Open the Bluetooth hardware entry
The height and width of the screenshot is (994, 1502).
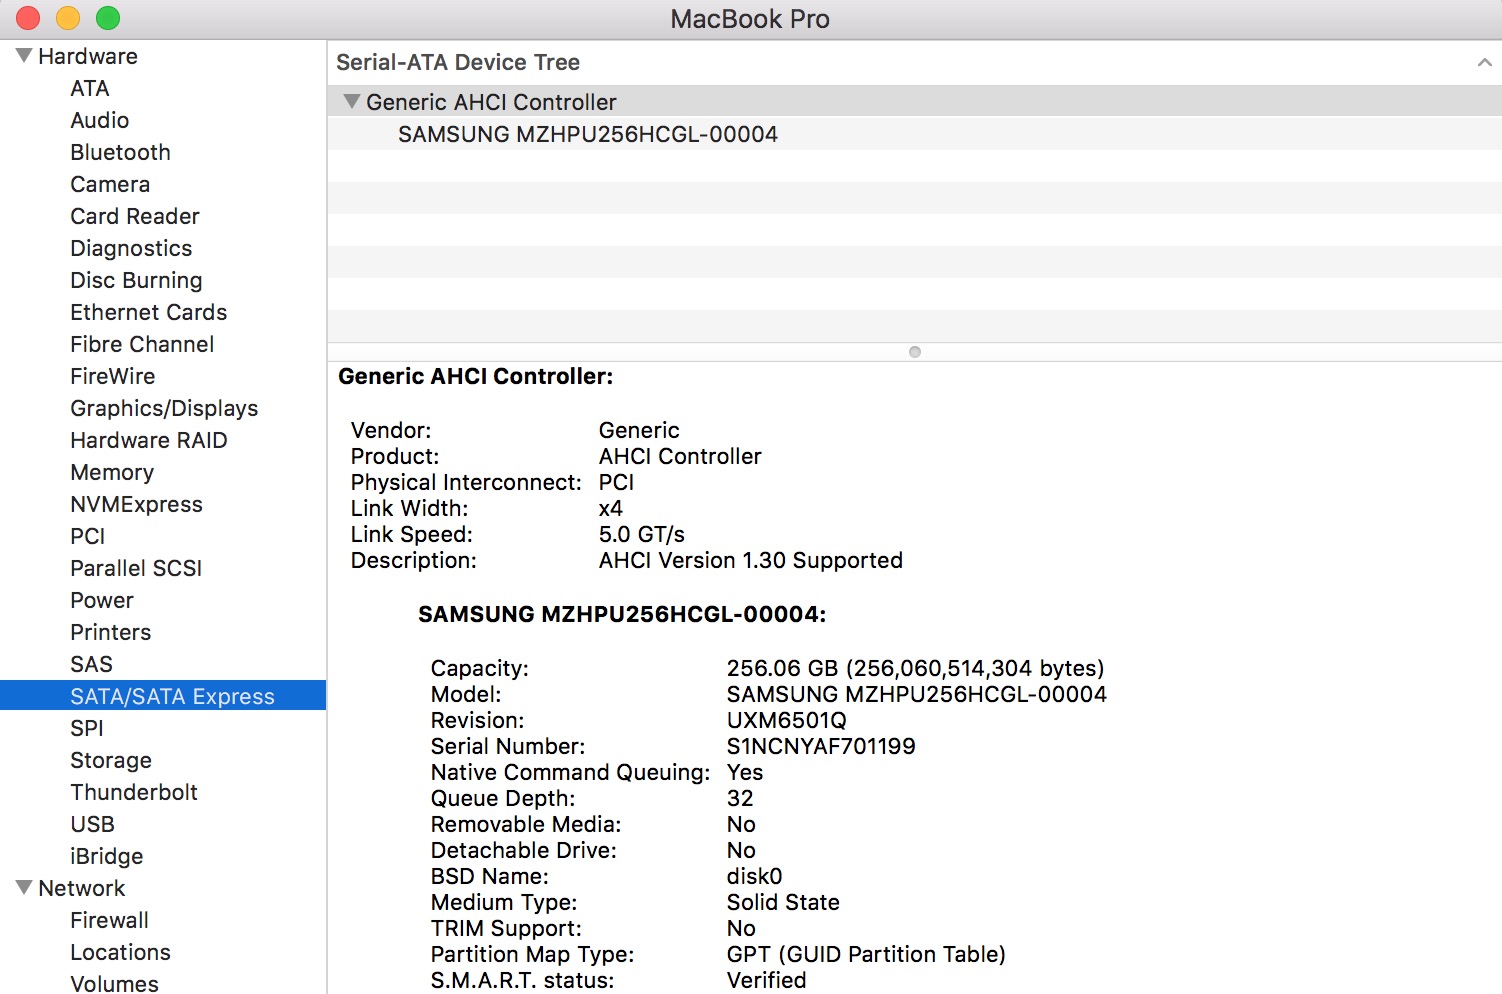(121, 152)
